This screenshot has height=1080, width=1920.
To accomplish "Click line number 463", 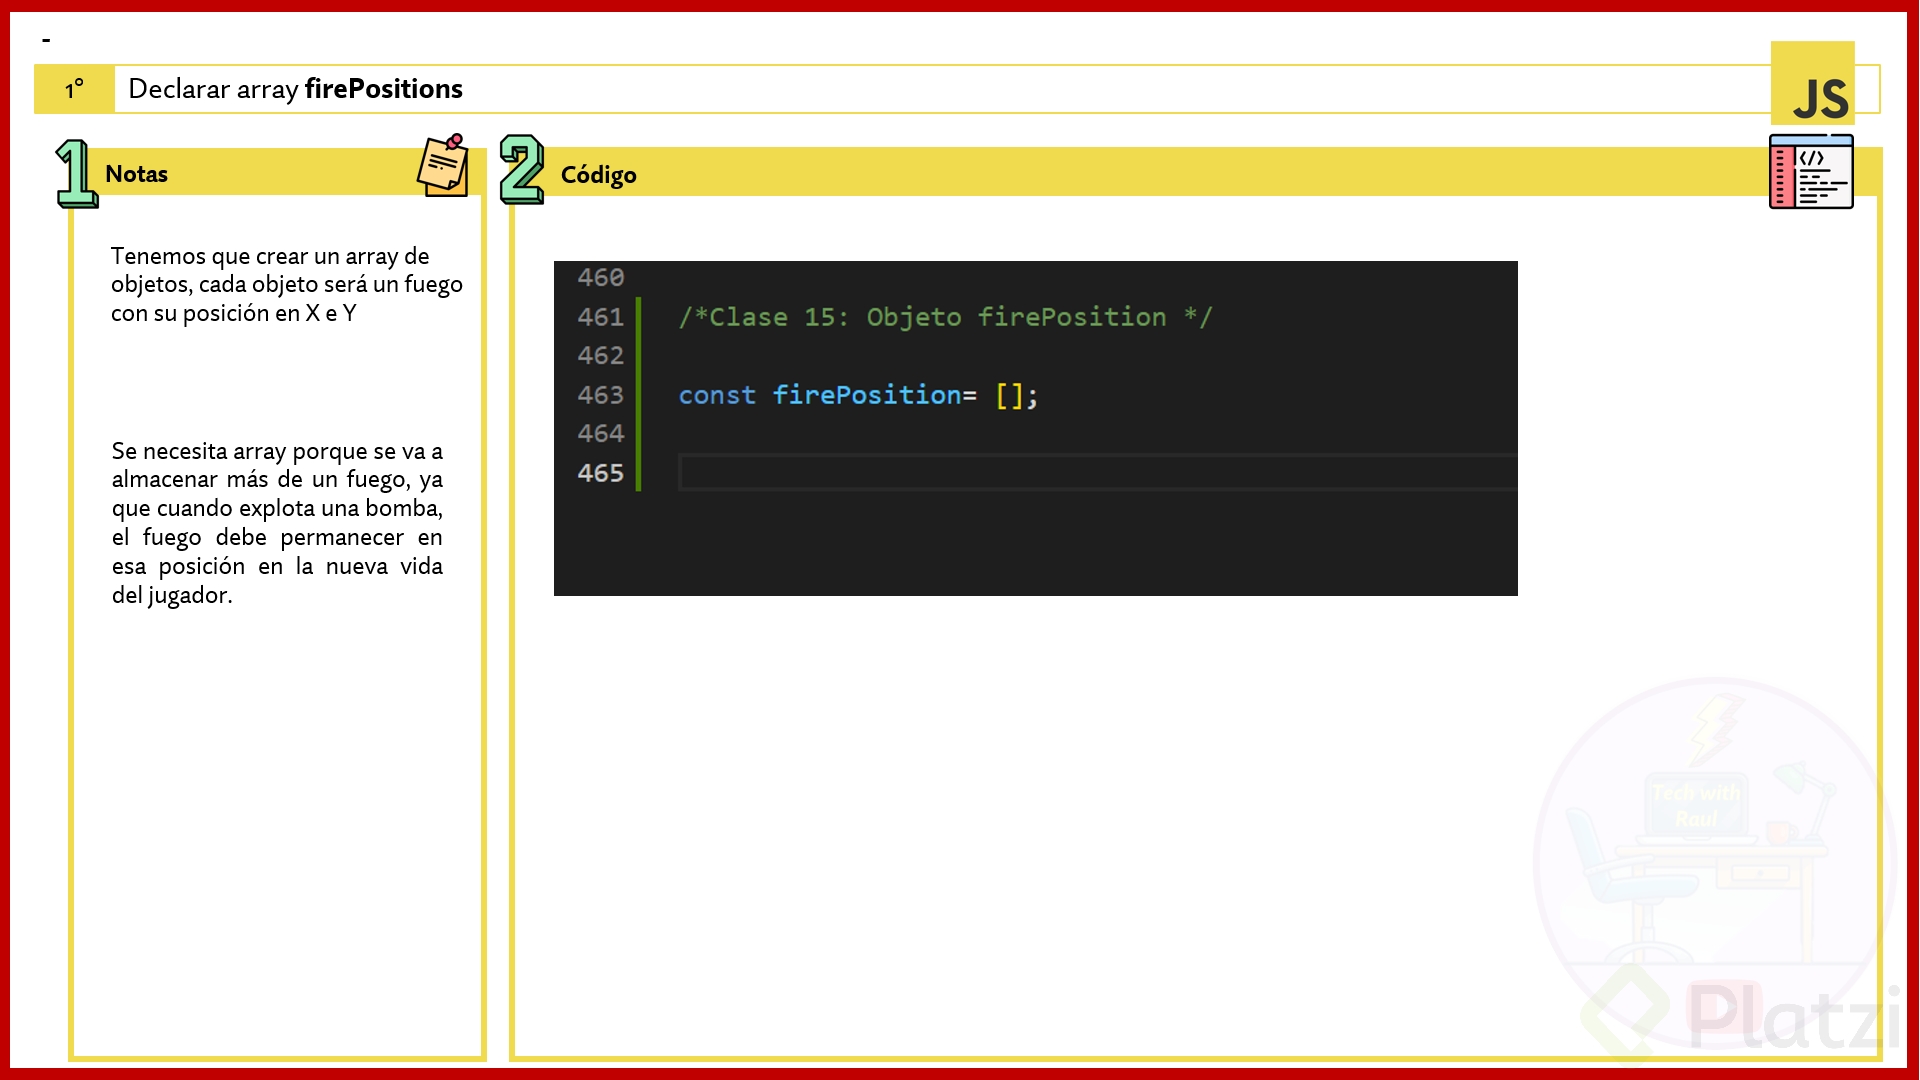I will click(600, 395).
